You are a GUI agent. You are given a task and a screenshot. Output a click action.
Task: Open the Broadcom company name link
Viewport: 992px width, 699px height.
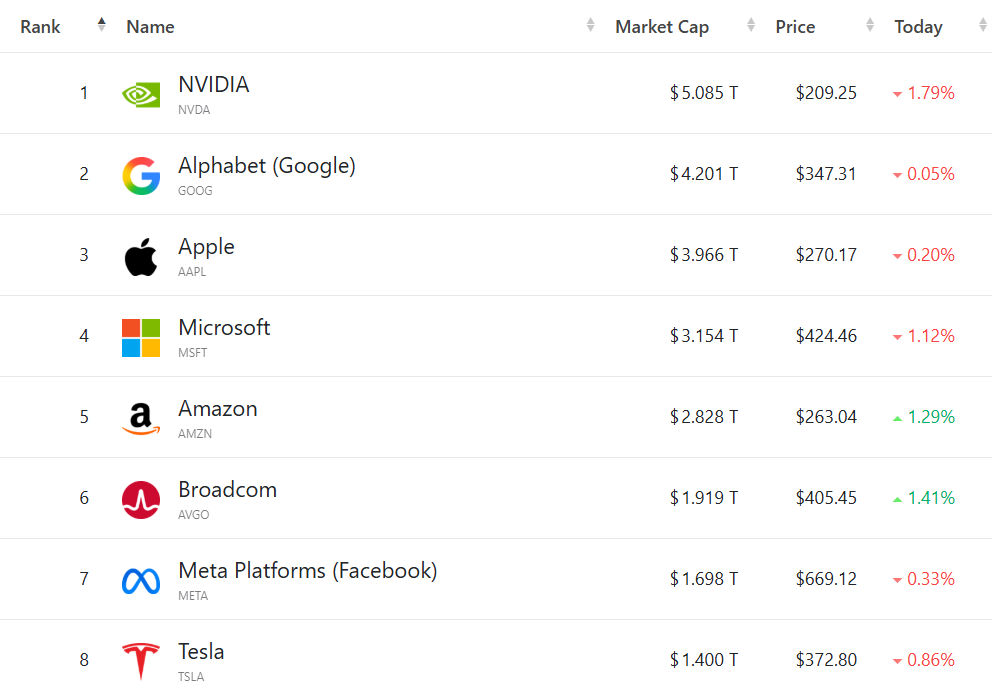[227, 489]
